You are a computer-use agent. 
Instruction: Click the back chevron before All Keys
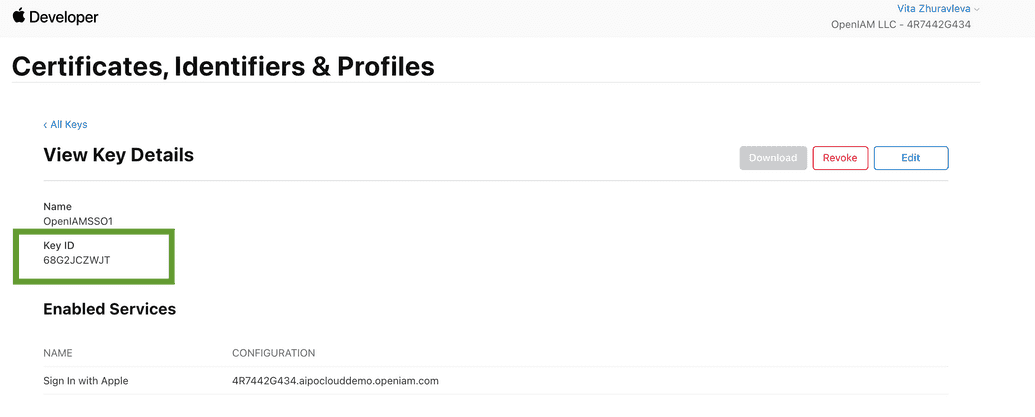pos(45,125)
